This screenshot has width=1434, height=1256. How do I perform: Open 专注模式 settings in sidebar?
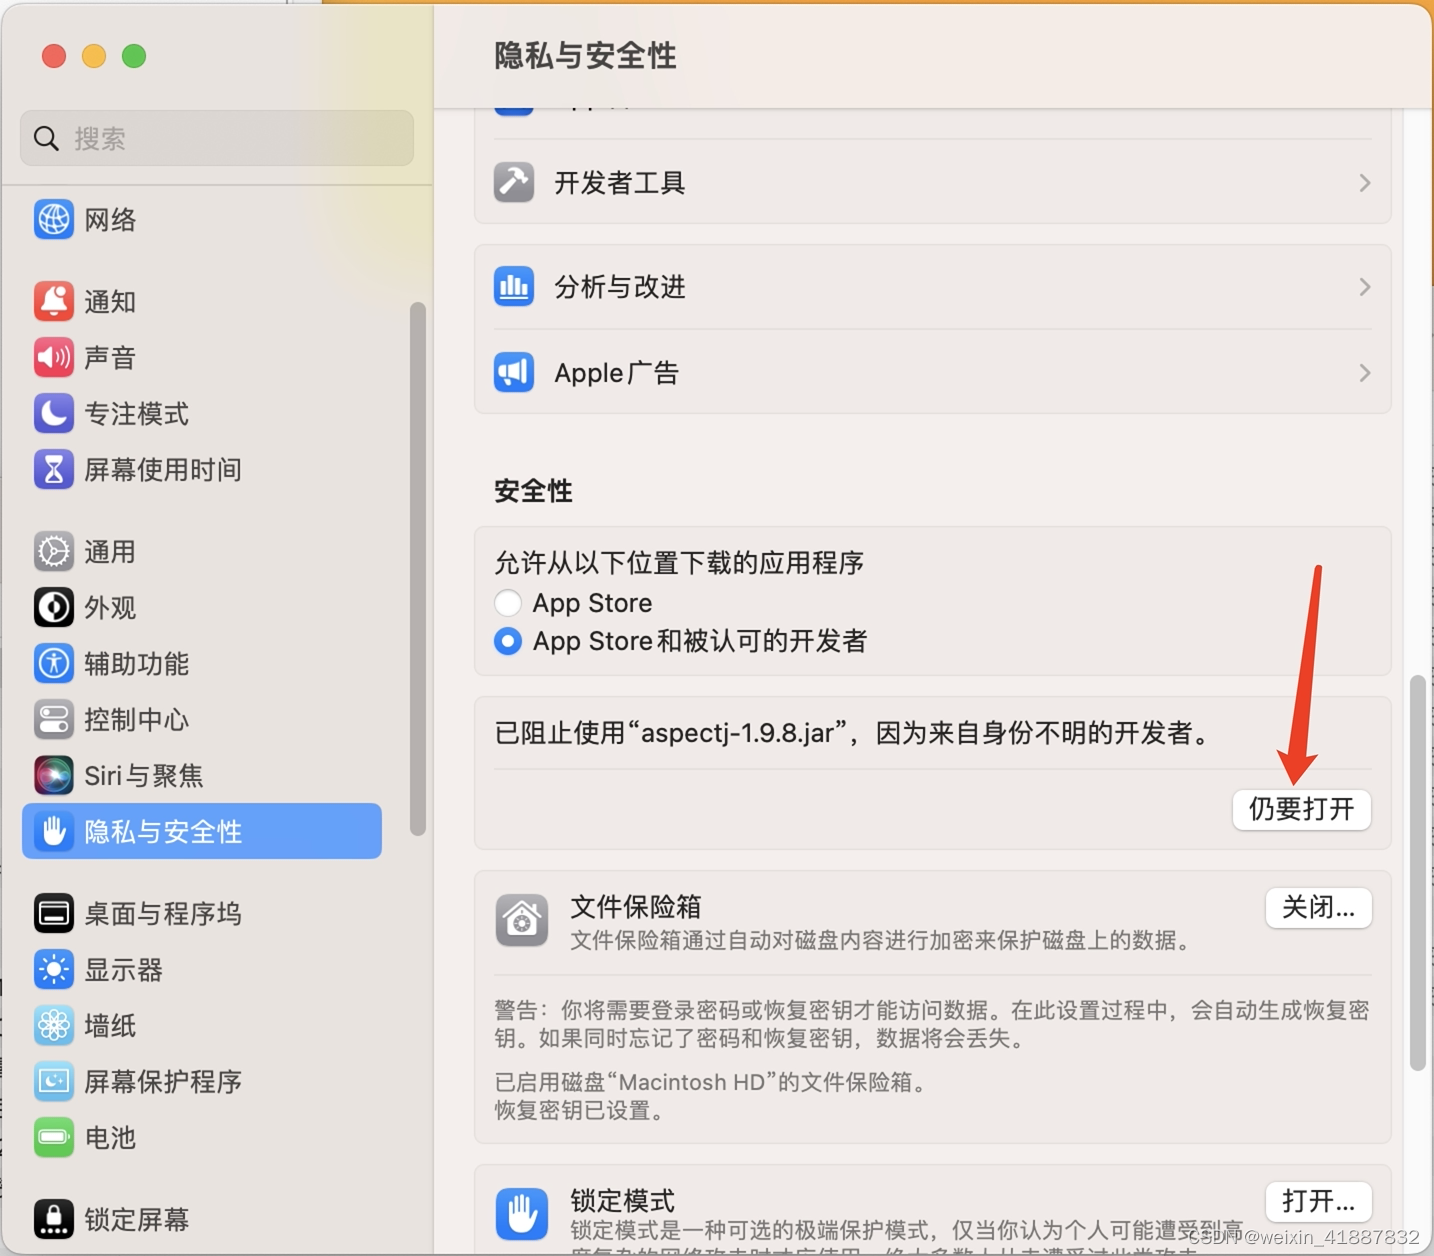click(x=202, y=413)
